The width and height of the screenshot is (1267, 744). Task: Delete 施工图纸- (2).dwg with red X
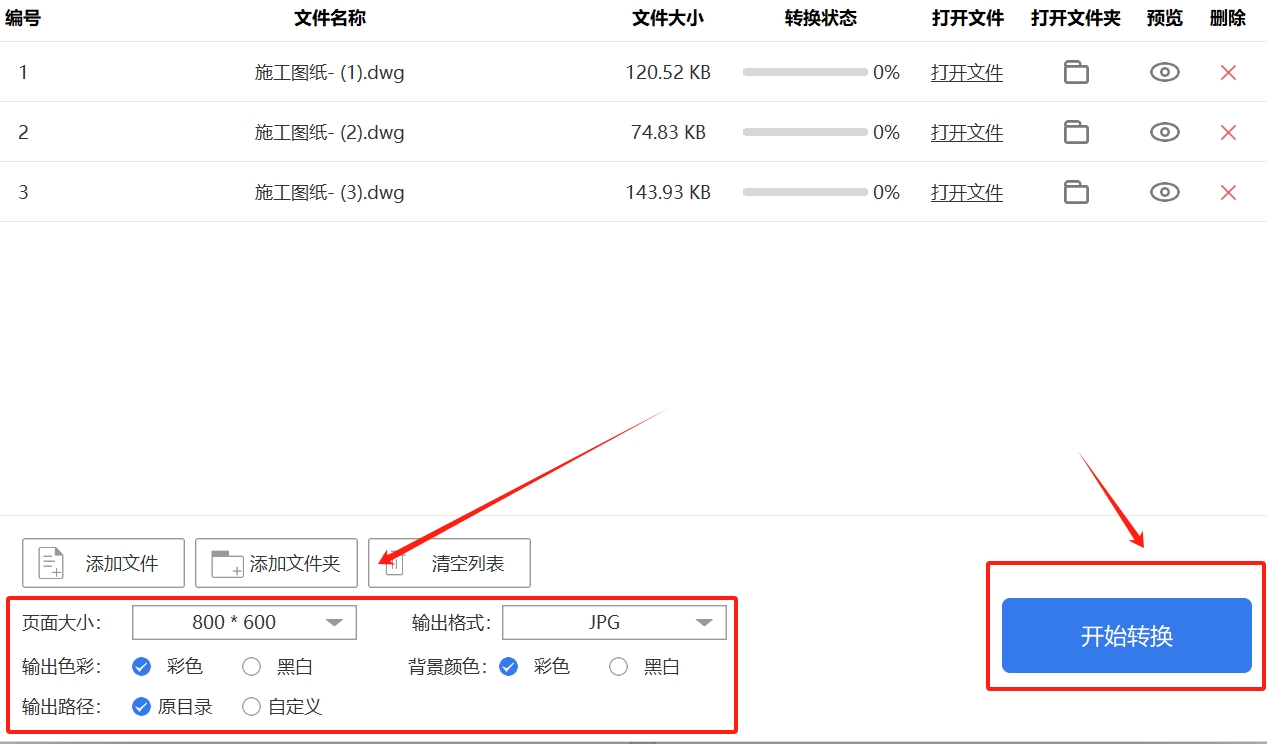pos(1228,132)
